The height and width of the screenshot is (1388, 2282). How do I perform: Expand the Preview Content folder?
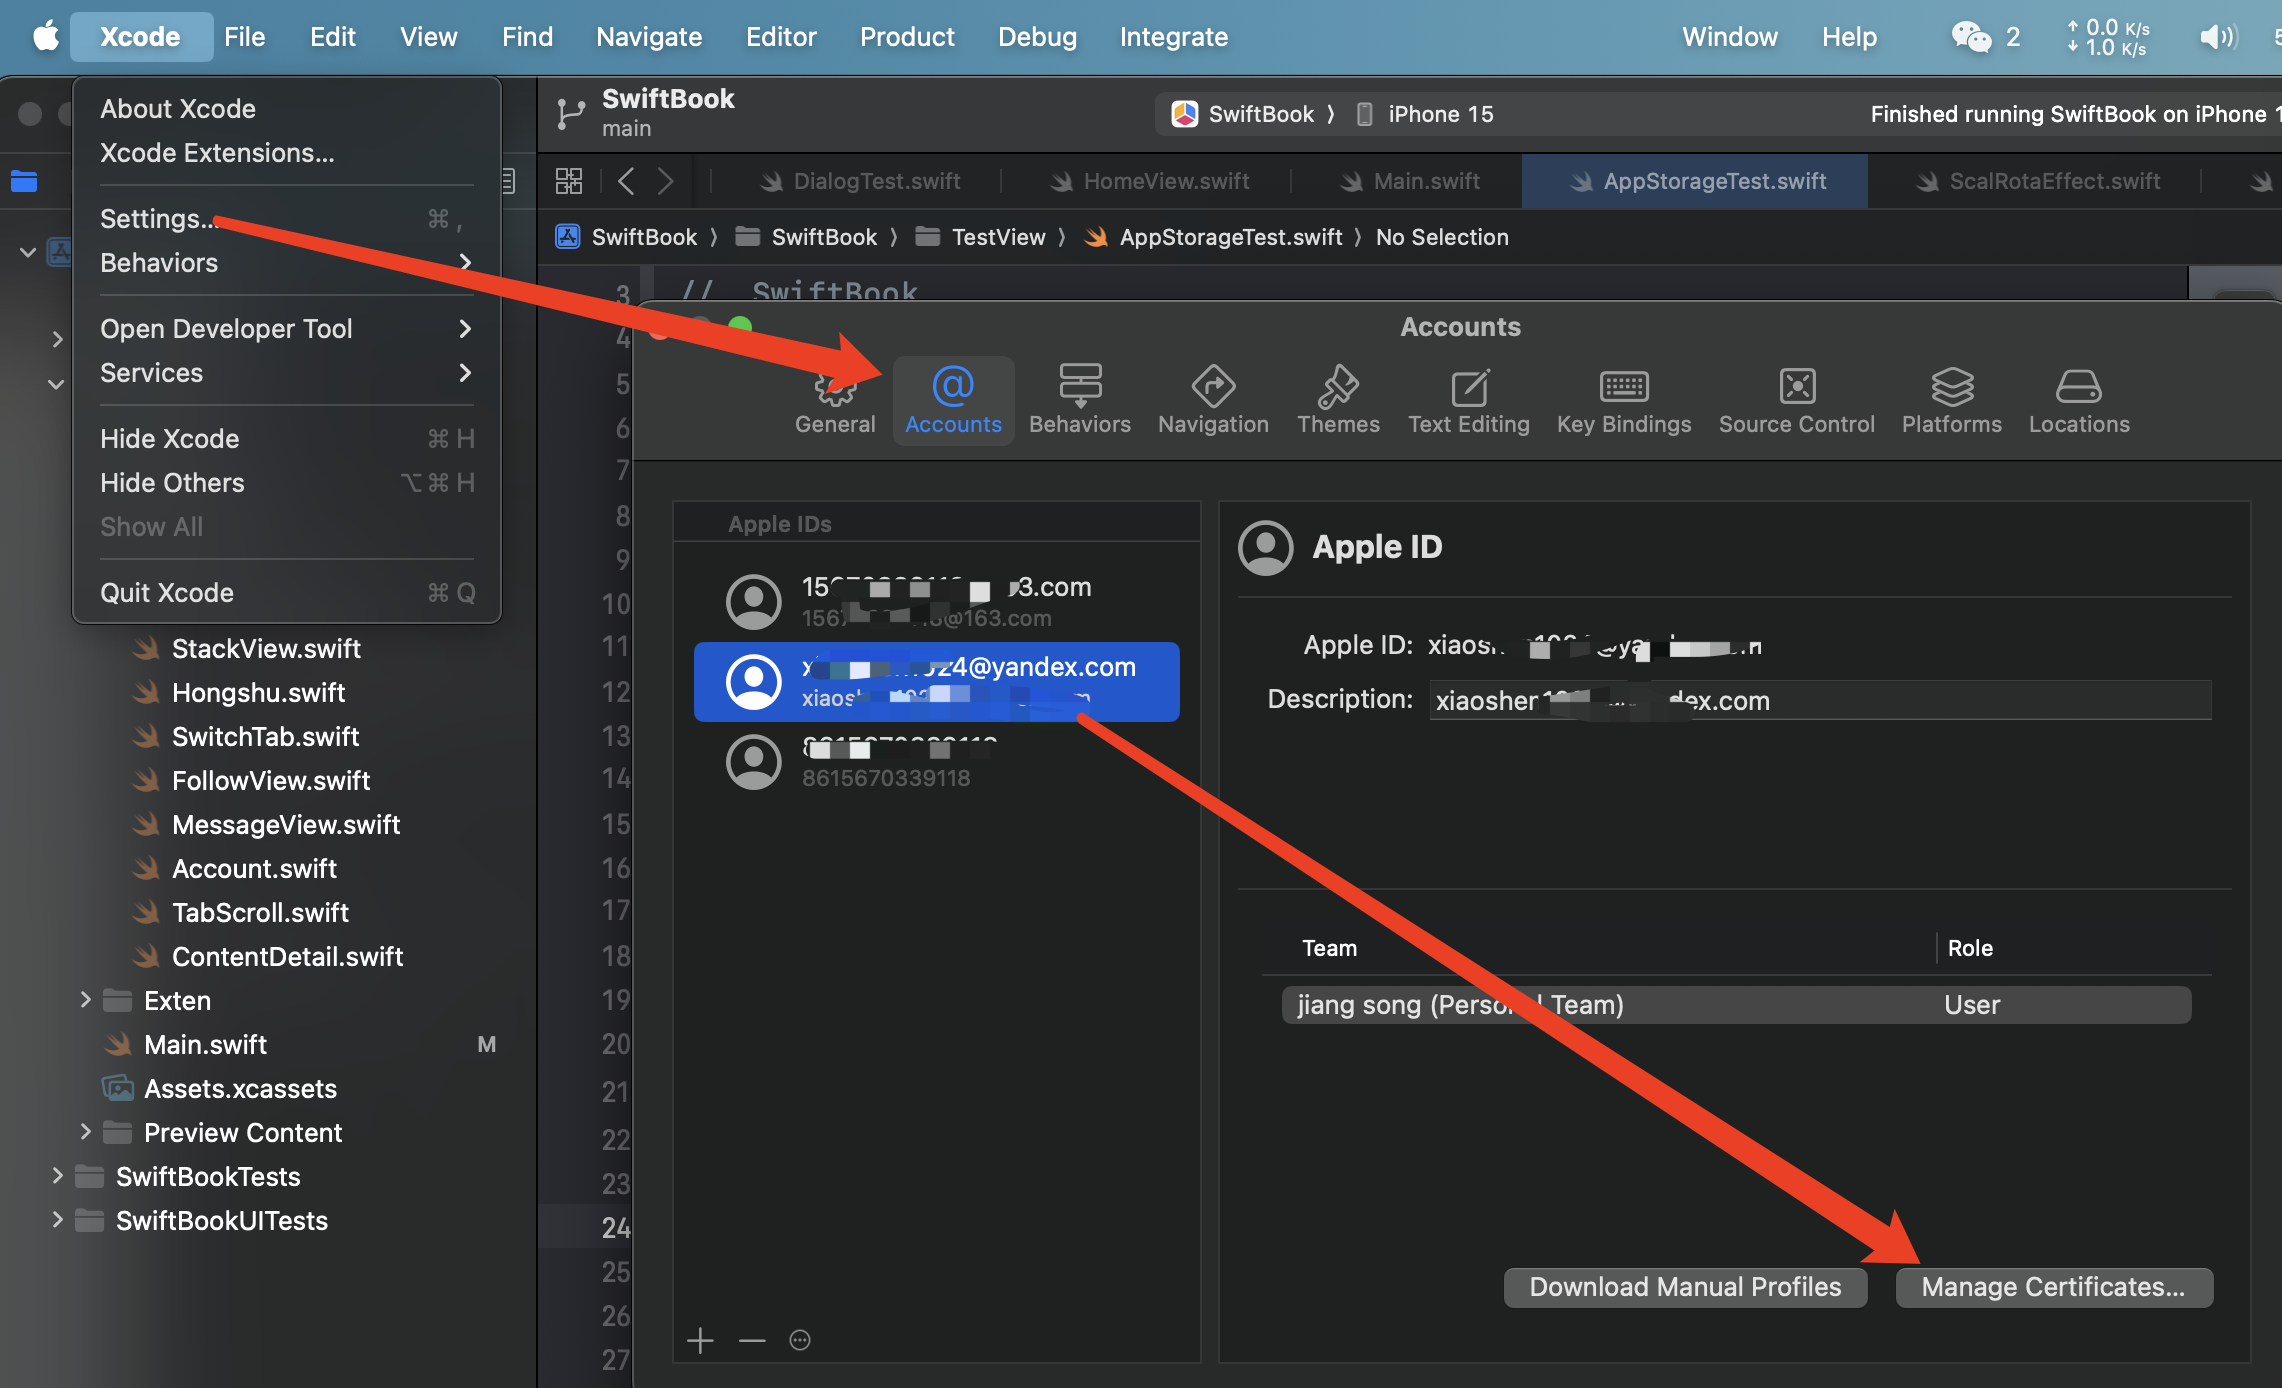(x=85, y=1132)
